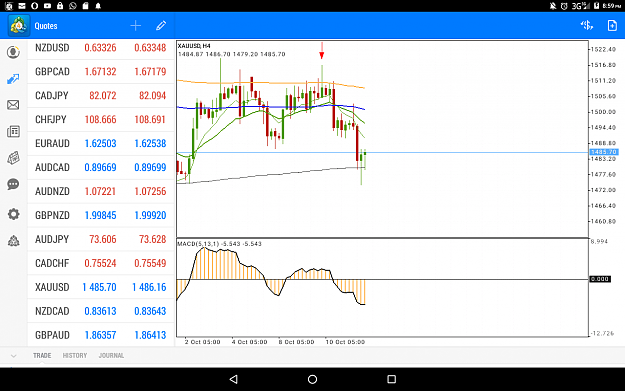
Task: Tap Android back navigation button
Action: [x=234, y=379]
